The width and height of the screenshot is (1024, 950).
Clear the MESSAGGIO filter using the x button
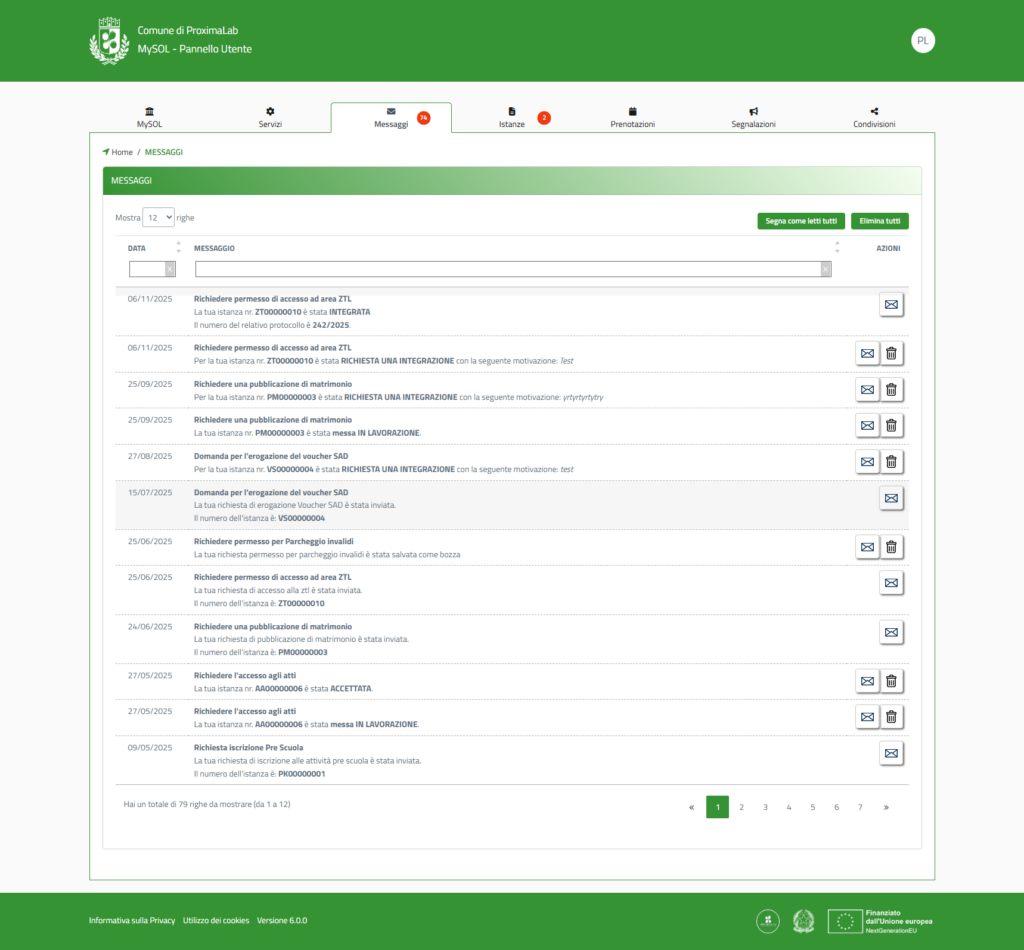point(825,269)
